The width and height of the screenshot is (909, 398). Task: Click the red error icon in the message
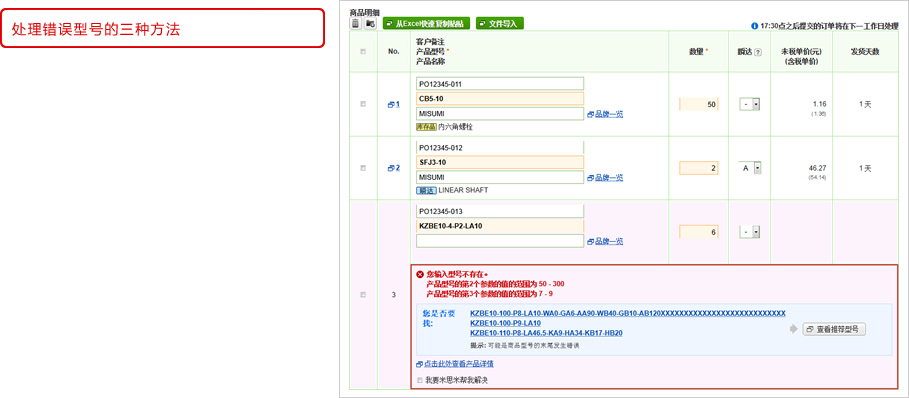click(421, 274)
